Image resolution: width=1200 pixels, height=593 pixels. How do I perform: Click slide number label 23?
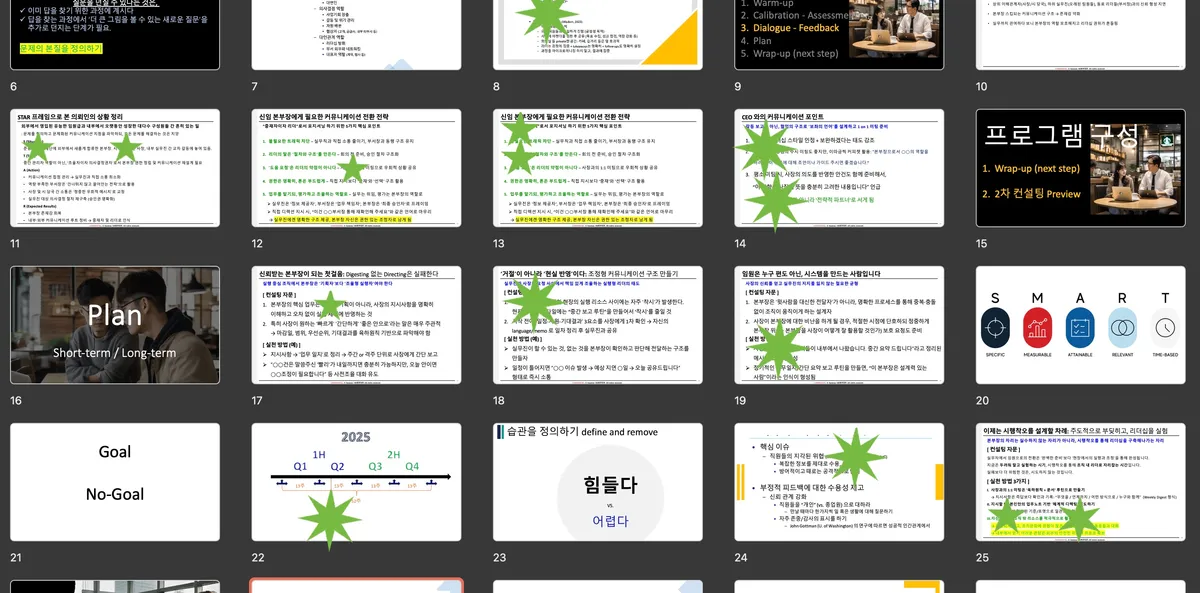coord(500,558)
